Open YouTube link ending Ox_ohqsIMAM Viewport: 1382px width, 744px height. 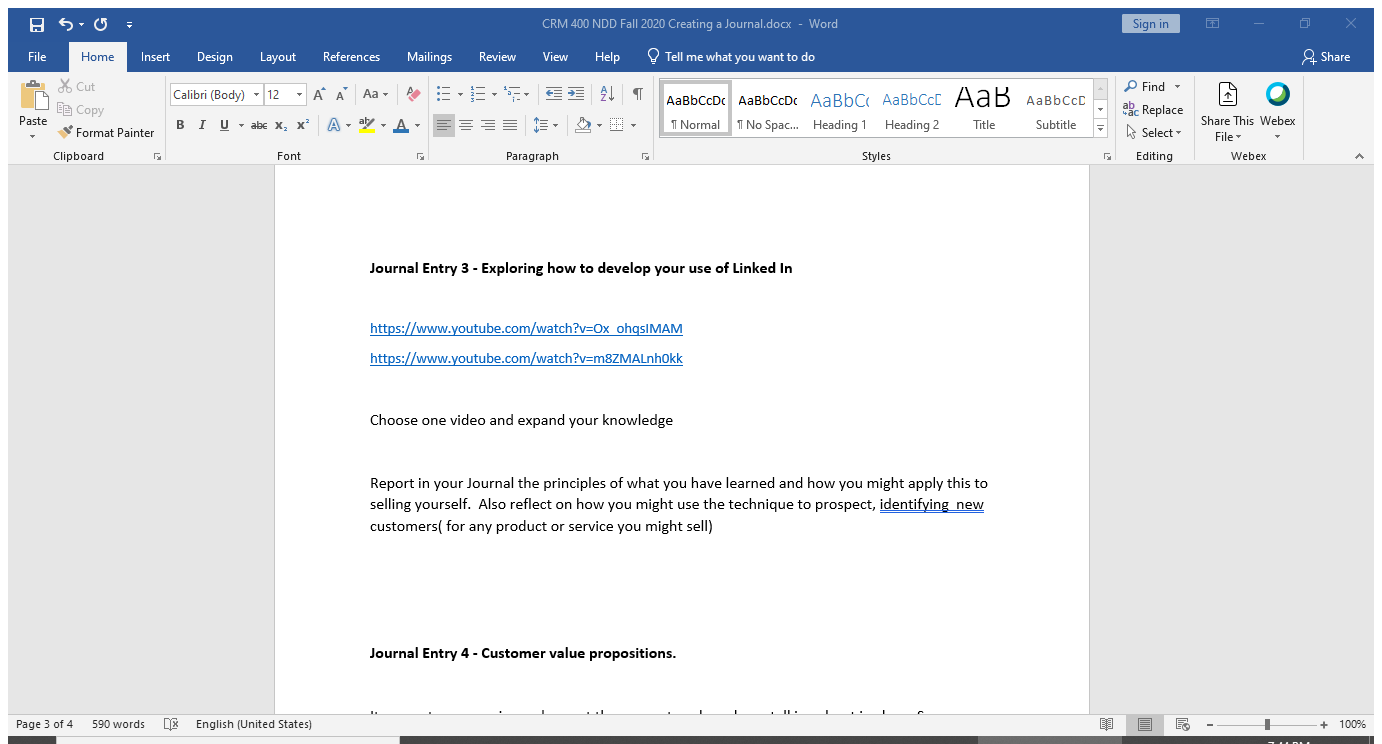click(526, 328)
